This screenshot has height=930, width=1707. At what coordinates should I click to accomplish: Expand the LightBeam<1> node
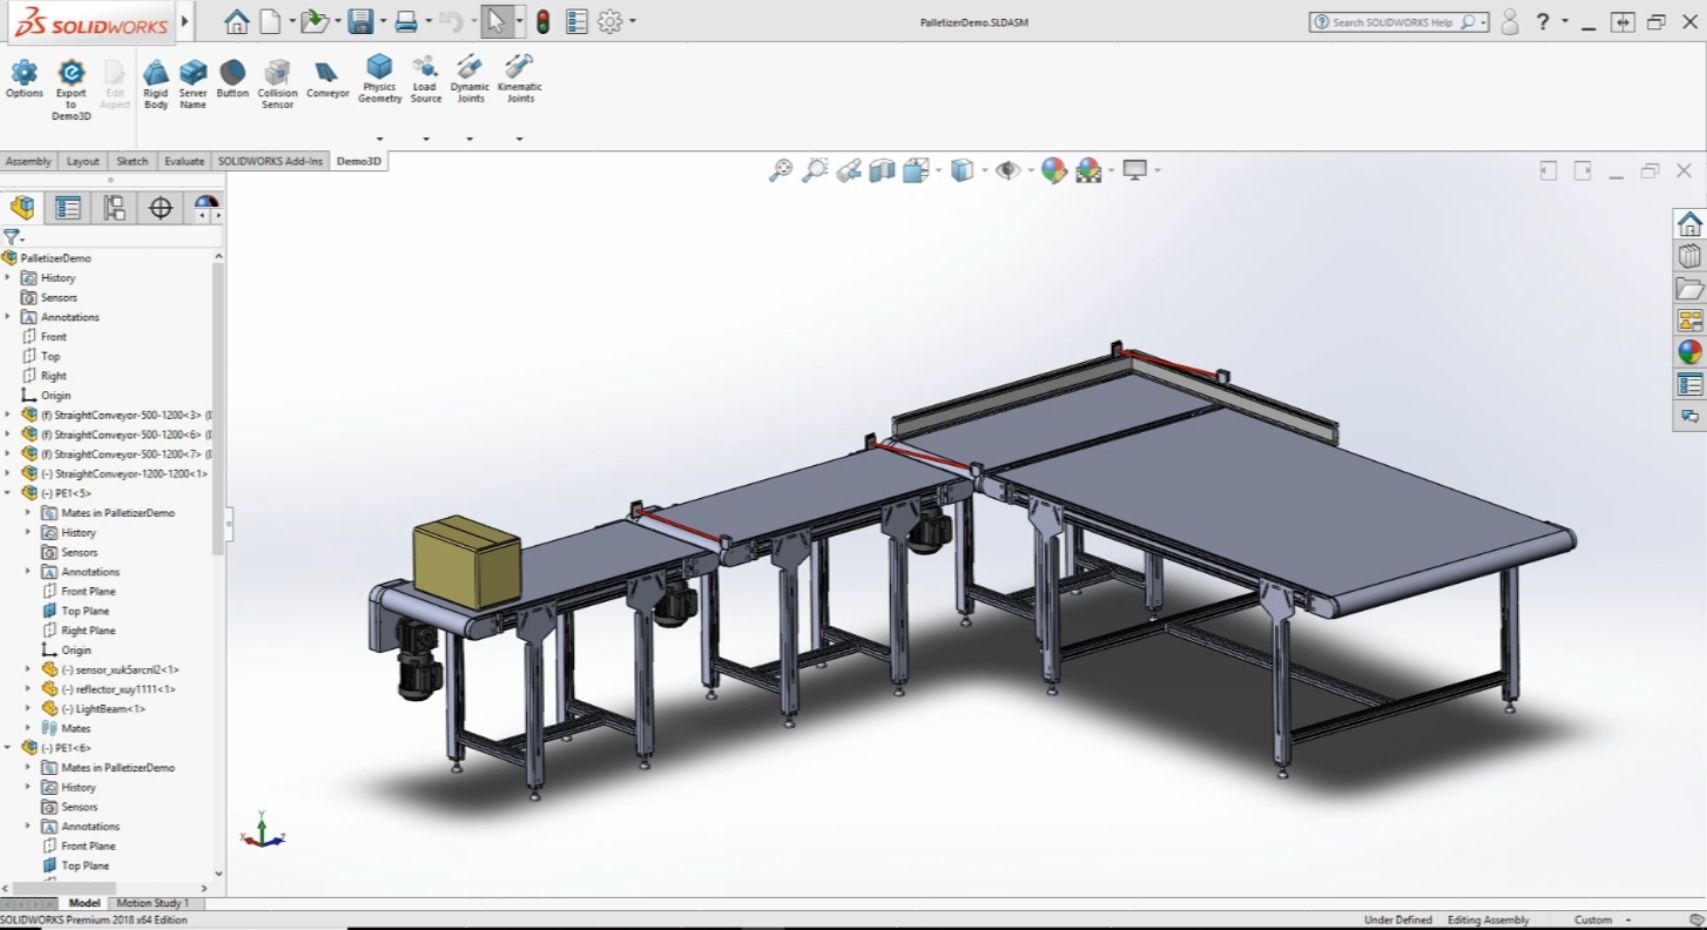coord(28,709)
